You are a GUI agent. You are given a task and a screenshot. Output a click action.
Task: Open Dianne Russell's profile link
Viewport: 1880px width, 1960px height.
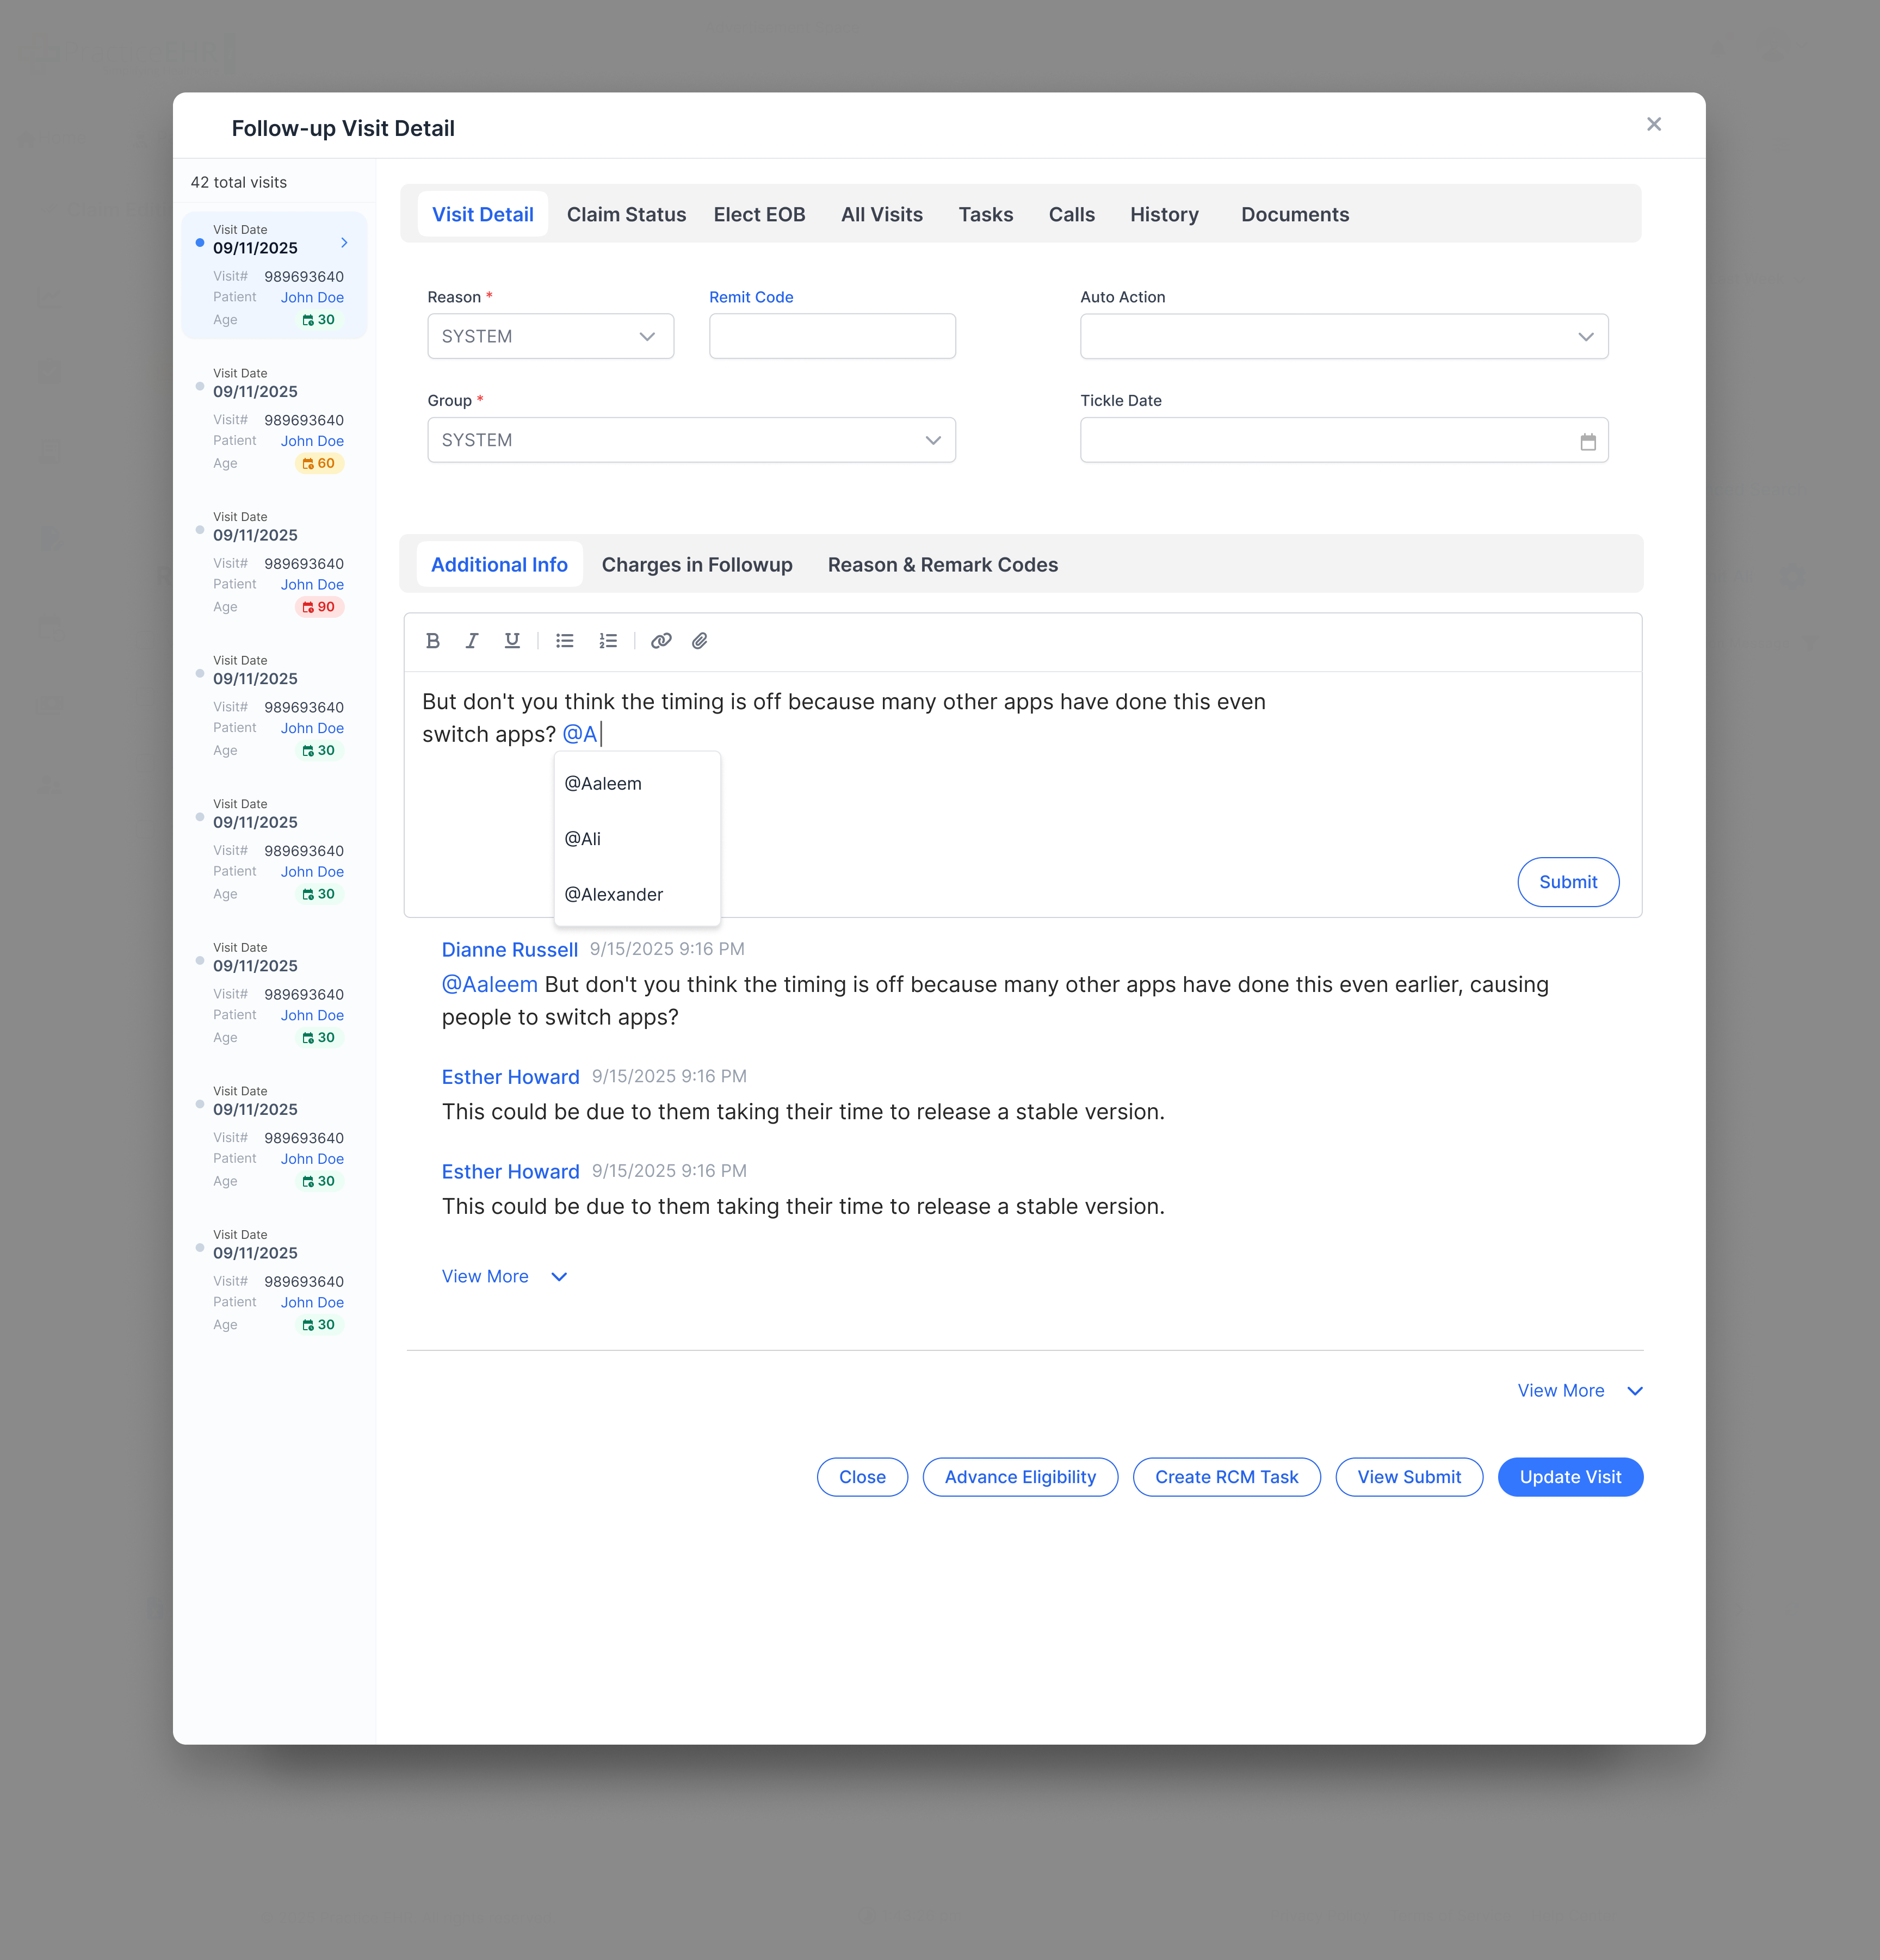(510, 949)
